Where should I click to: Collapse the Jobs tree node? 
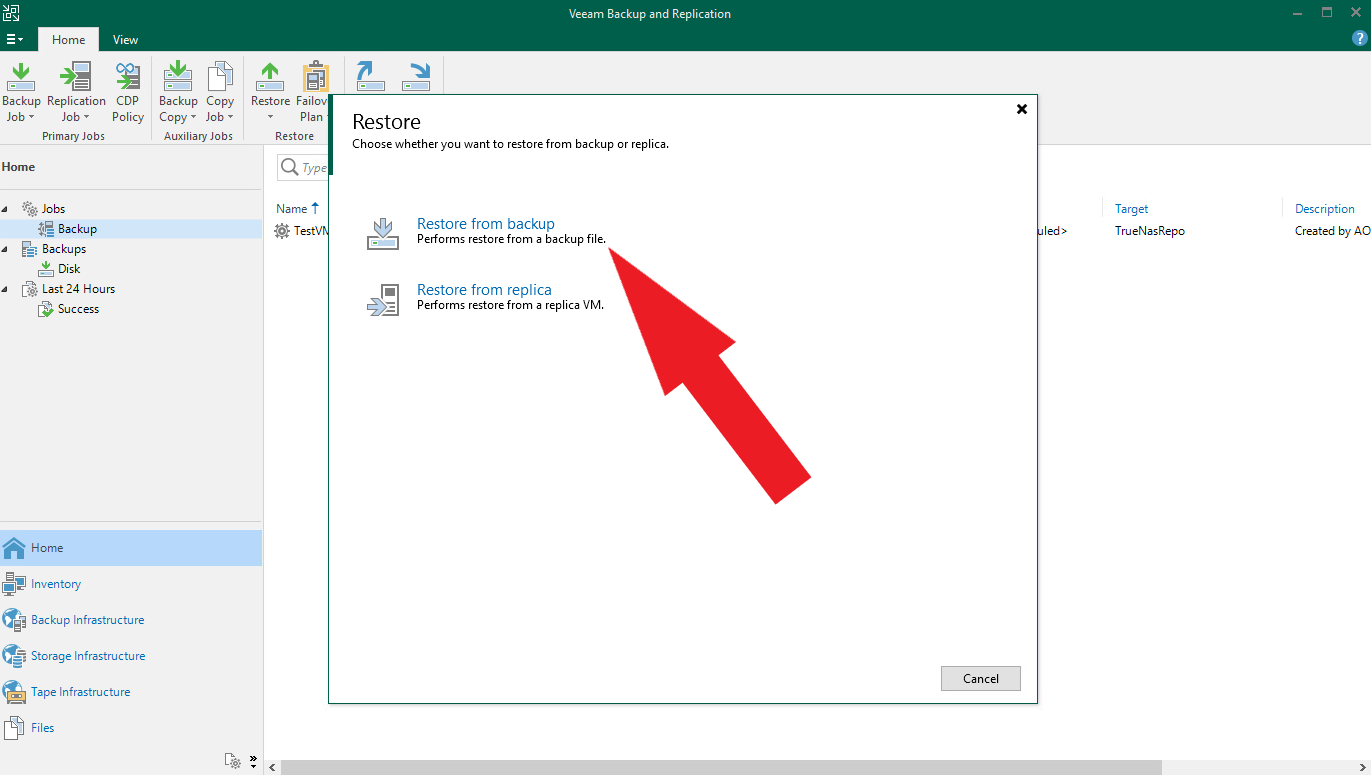6,209
